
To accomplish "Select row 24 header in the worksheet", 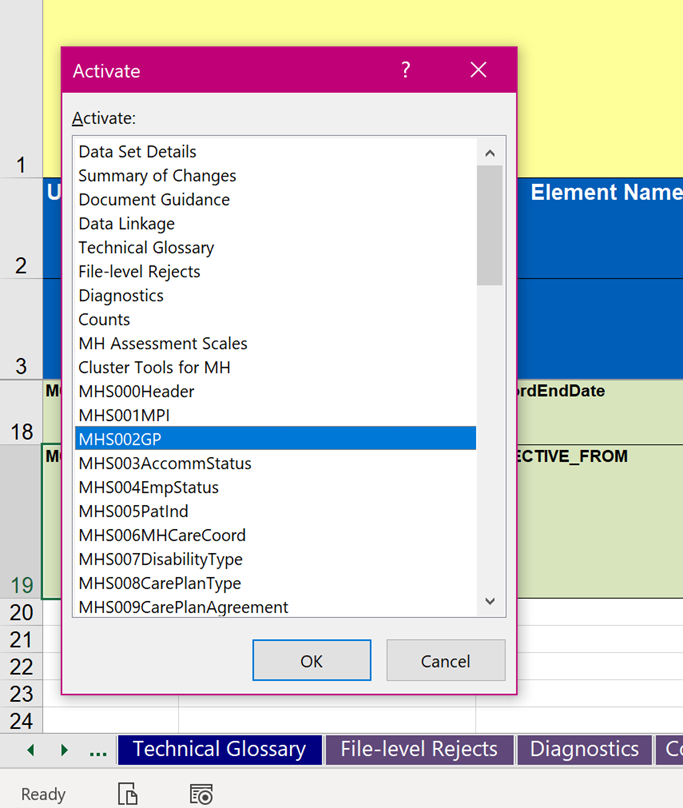I will [x=21, y=720].
